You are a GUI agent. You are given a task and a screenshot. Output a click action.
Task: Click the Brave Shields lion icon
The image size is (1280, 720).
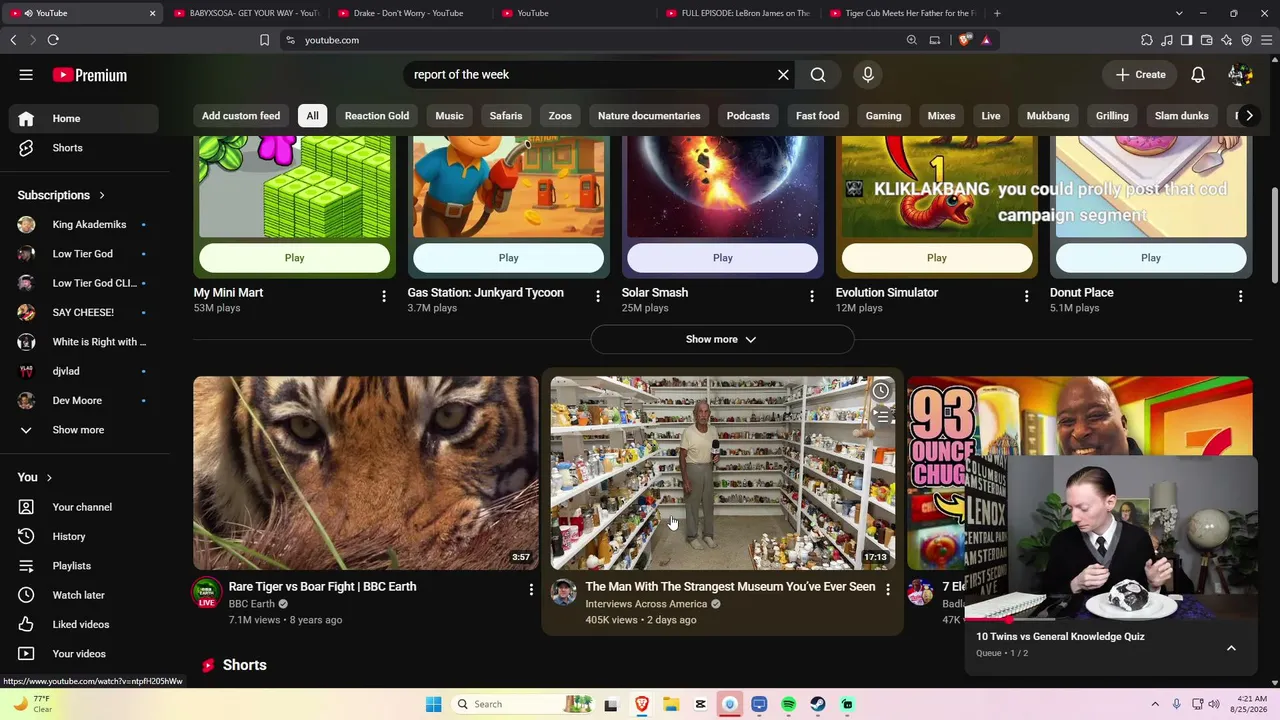coord(964,40)
